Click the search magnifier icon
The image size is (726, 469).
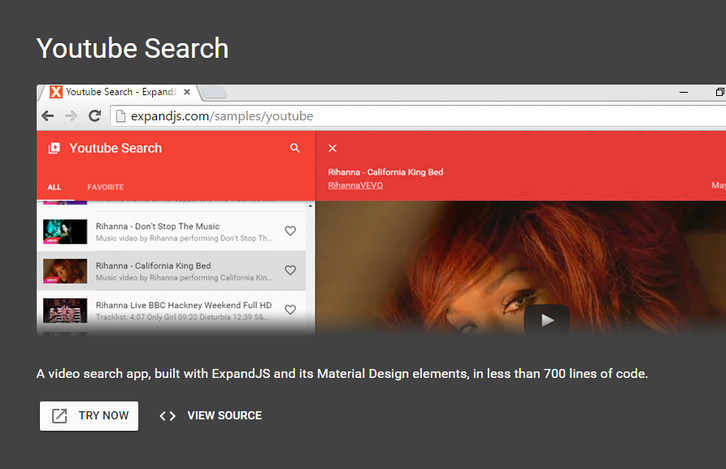[x=295, y=148]
